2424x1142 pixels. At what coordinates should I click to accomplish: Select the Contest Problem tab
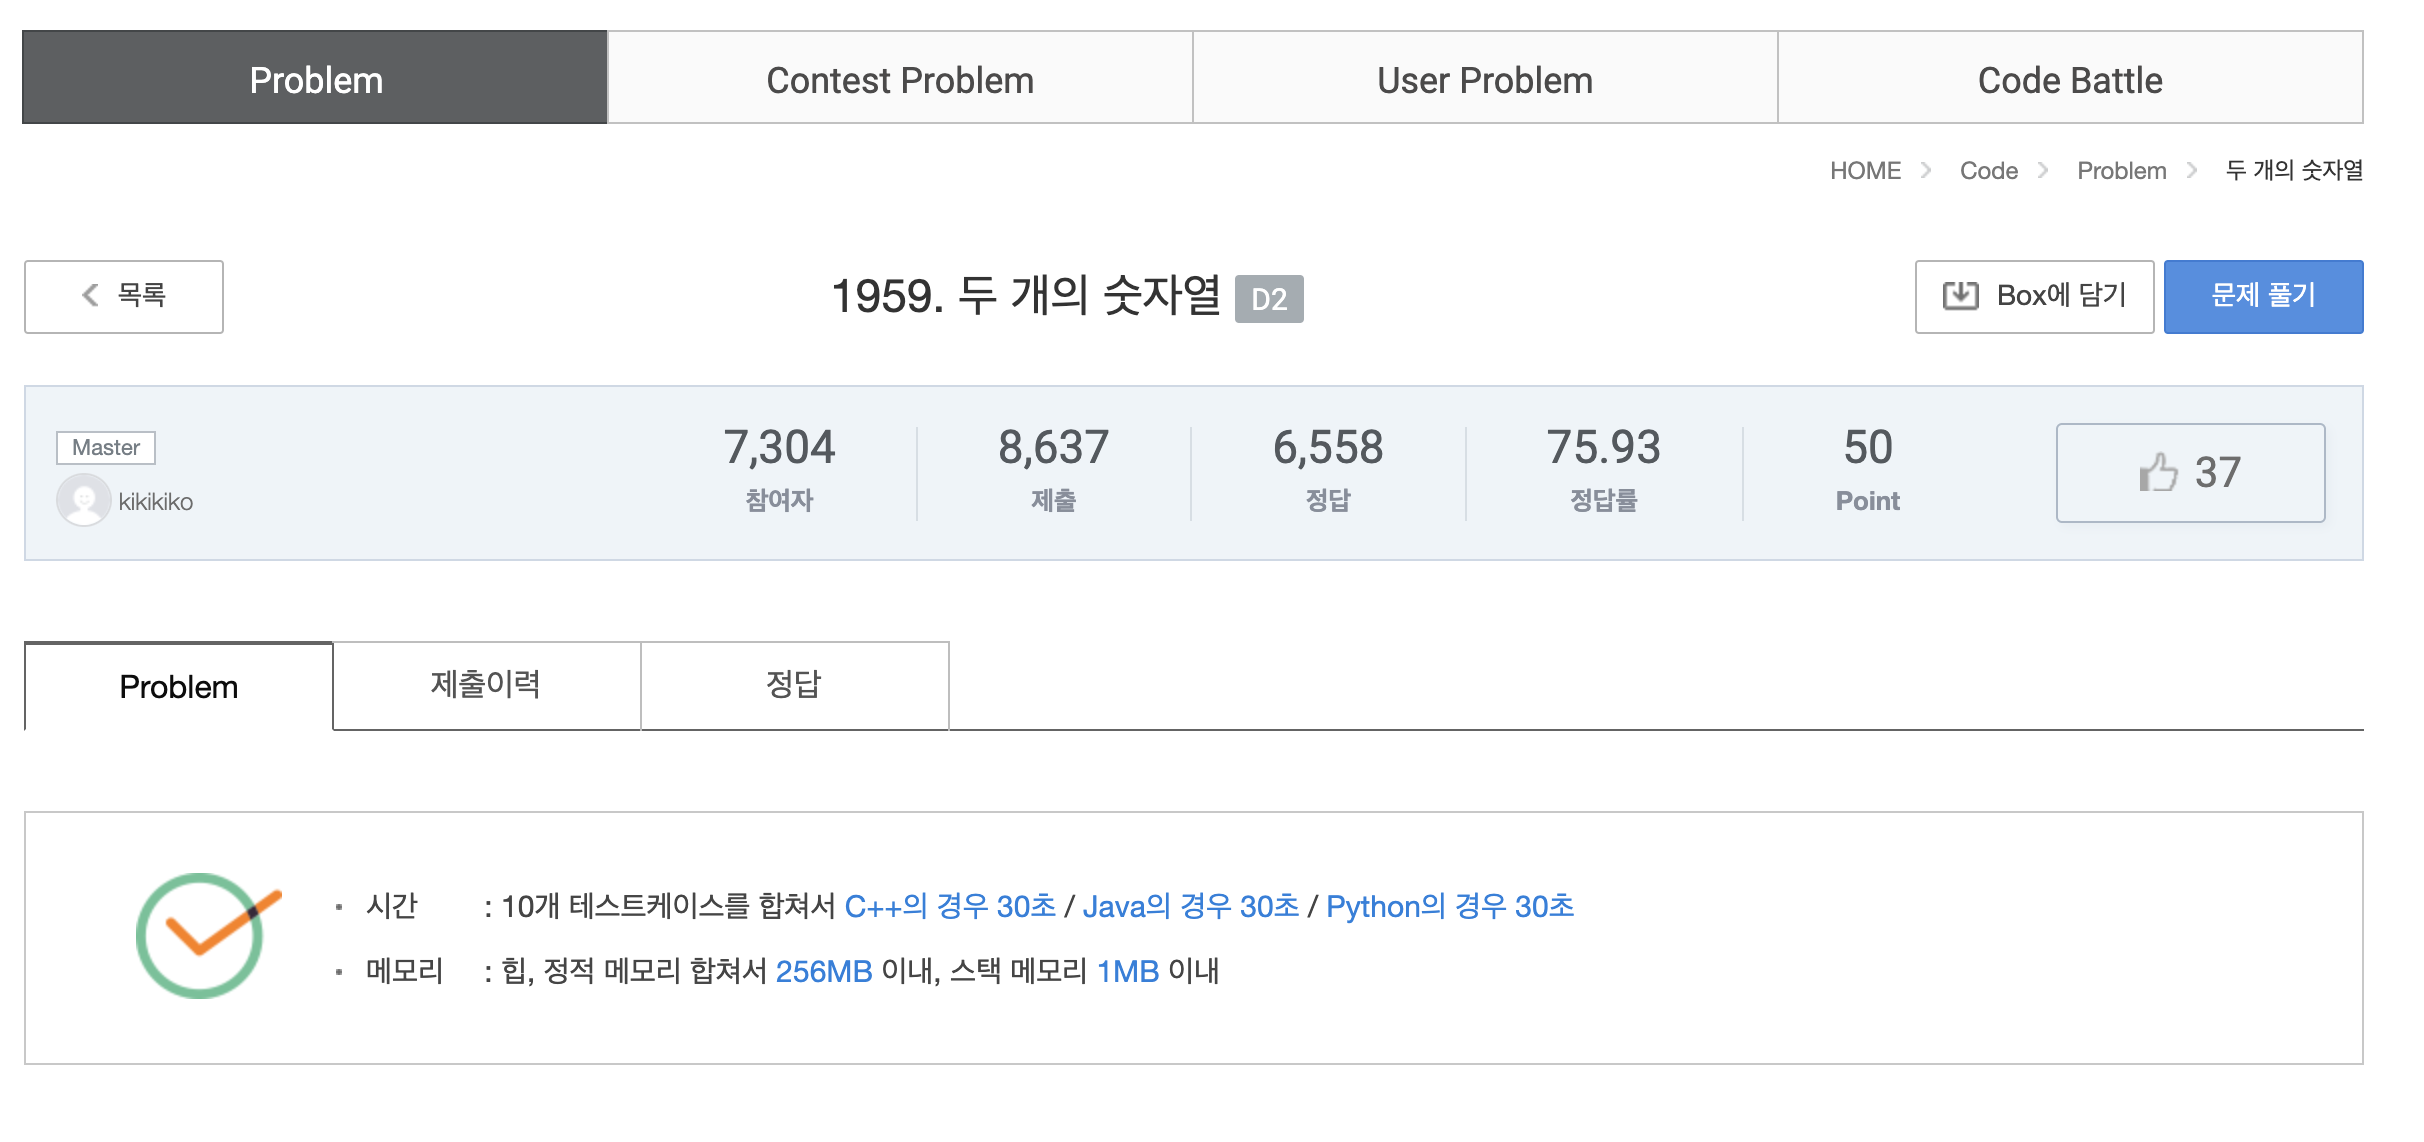[899, 78]
